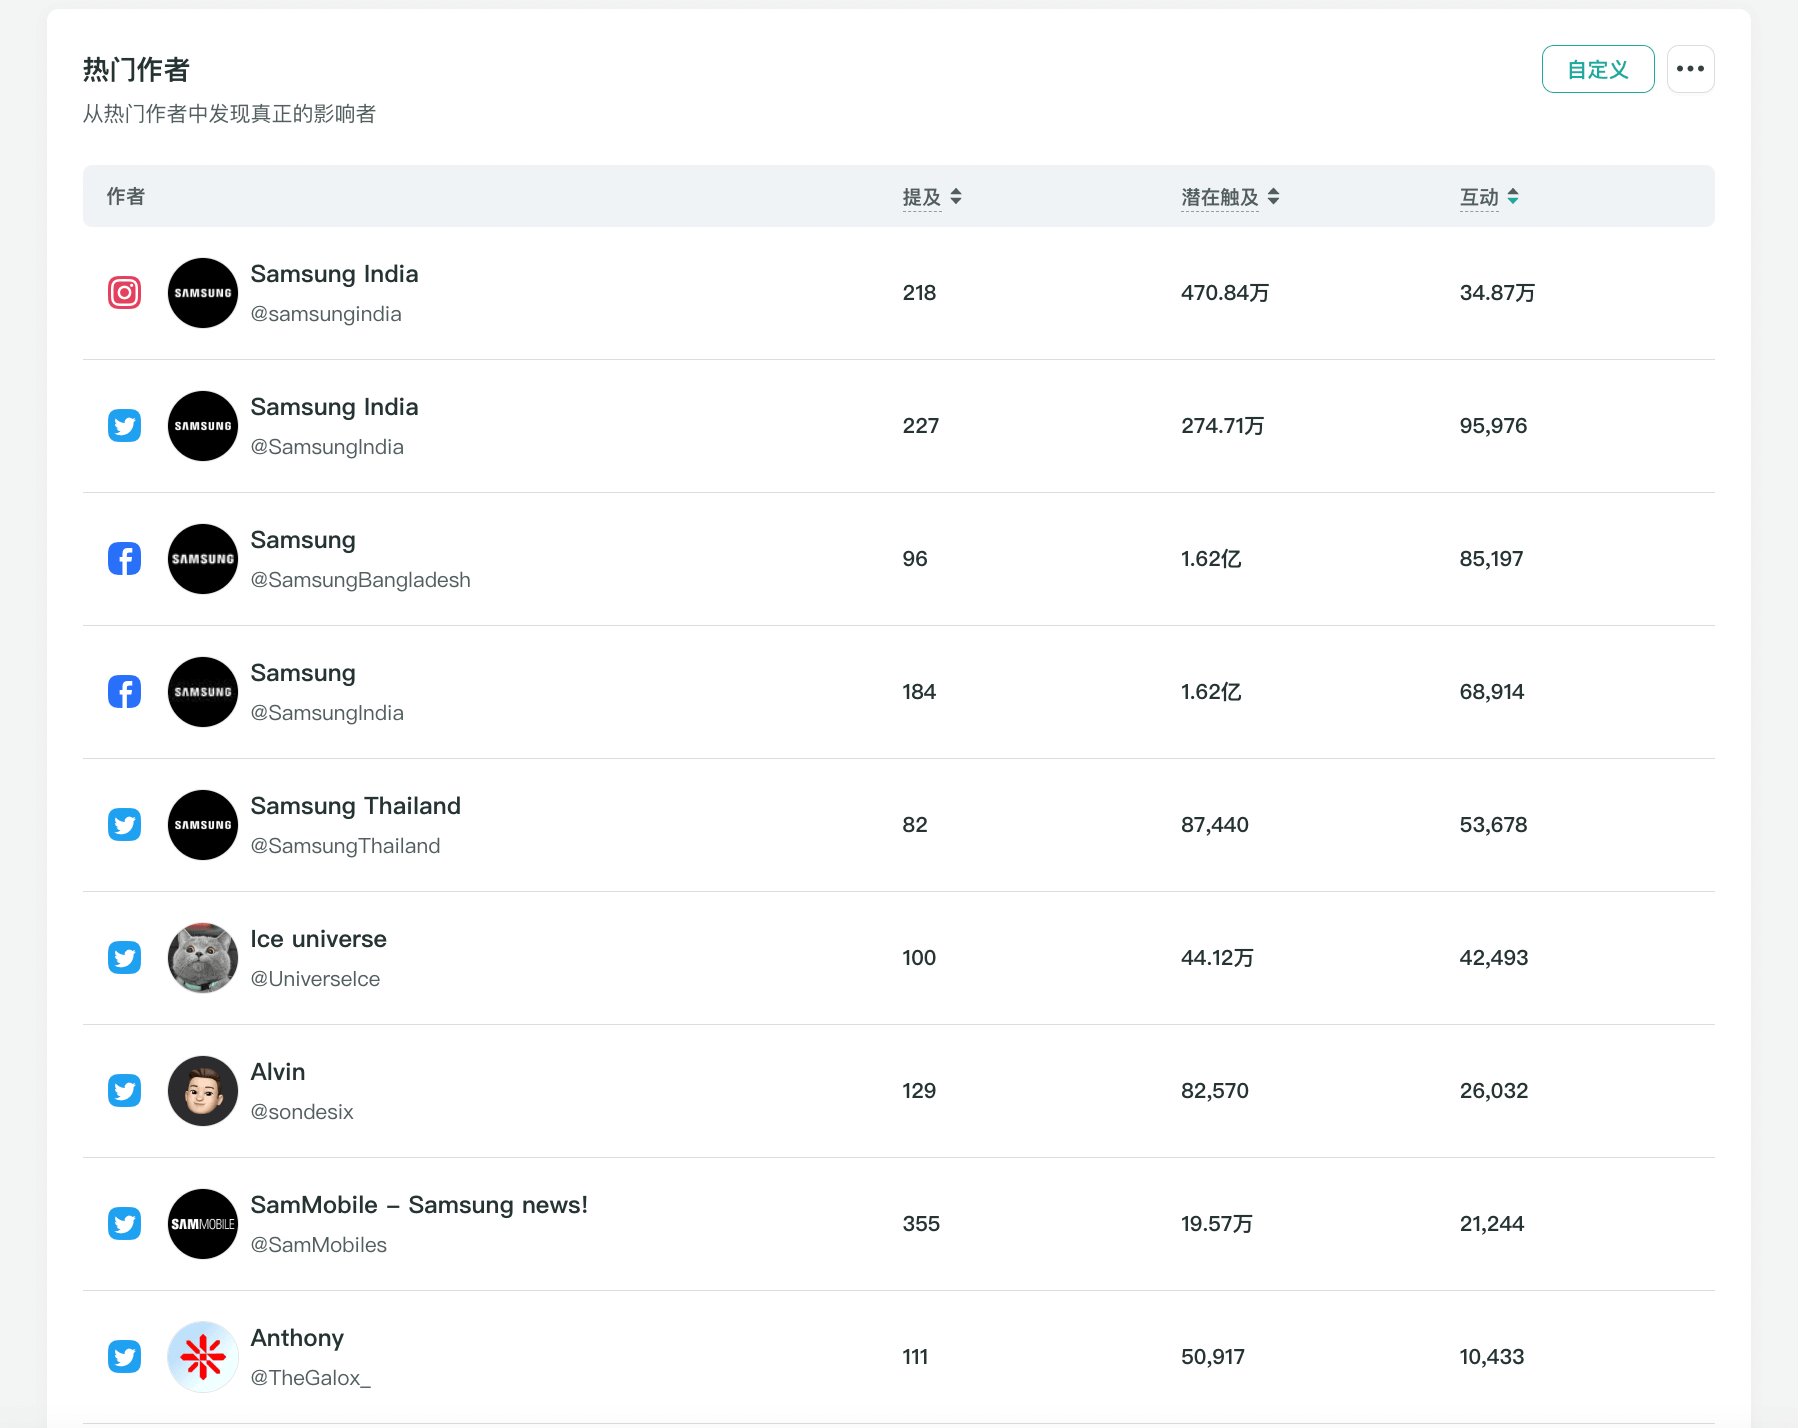Image resolution: width=1798 pixels, height=1428 pixels.
Task: Click Alvin's profile avatar
Action: click(203, 1091)
